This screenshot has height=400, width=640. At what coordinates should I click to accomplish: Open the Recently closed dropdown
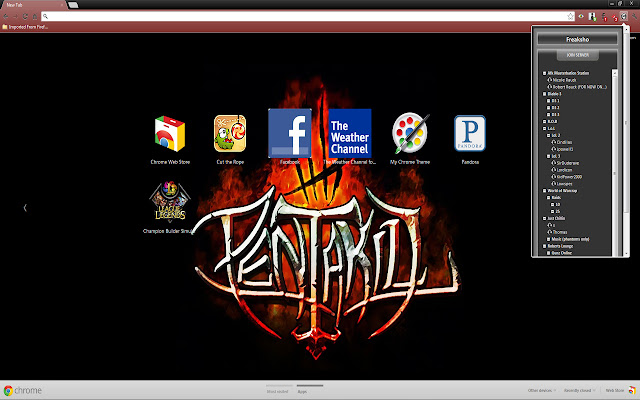579,391
